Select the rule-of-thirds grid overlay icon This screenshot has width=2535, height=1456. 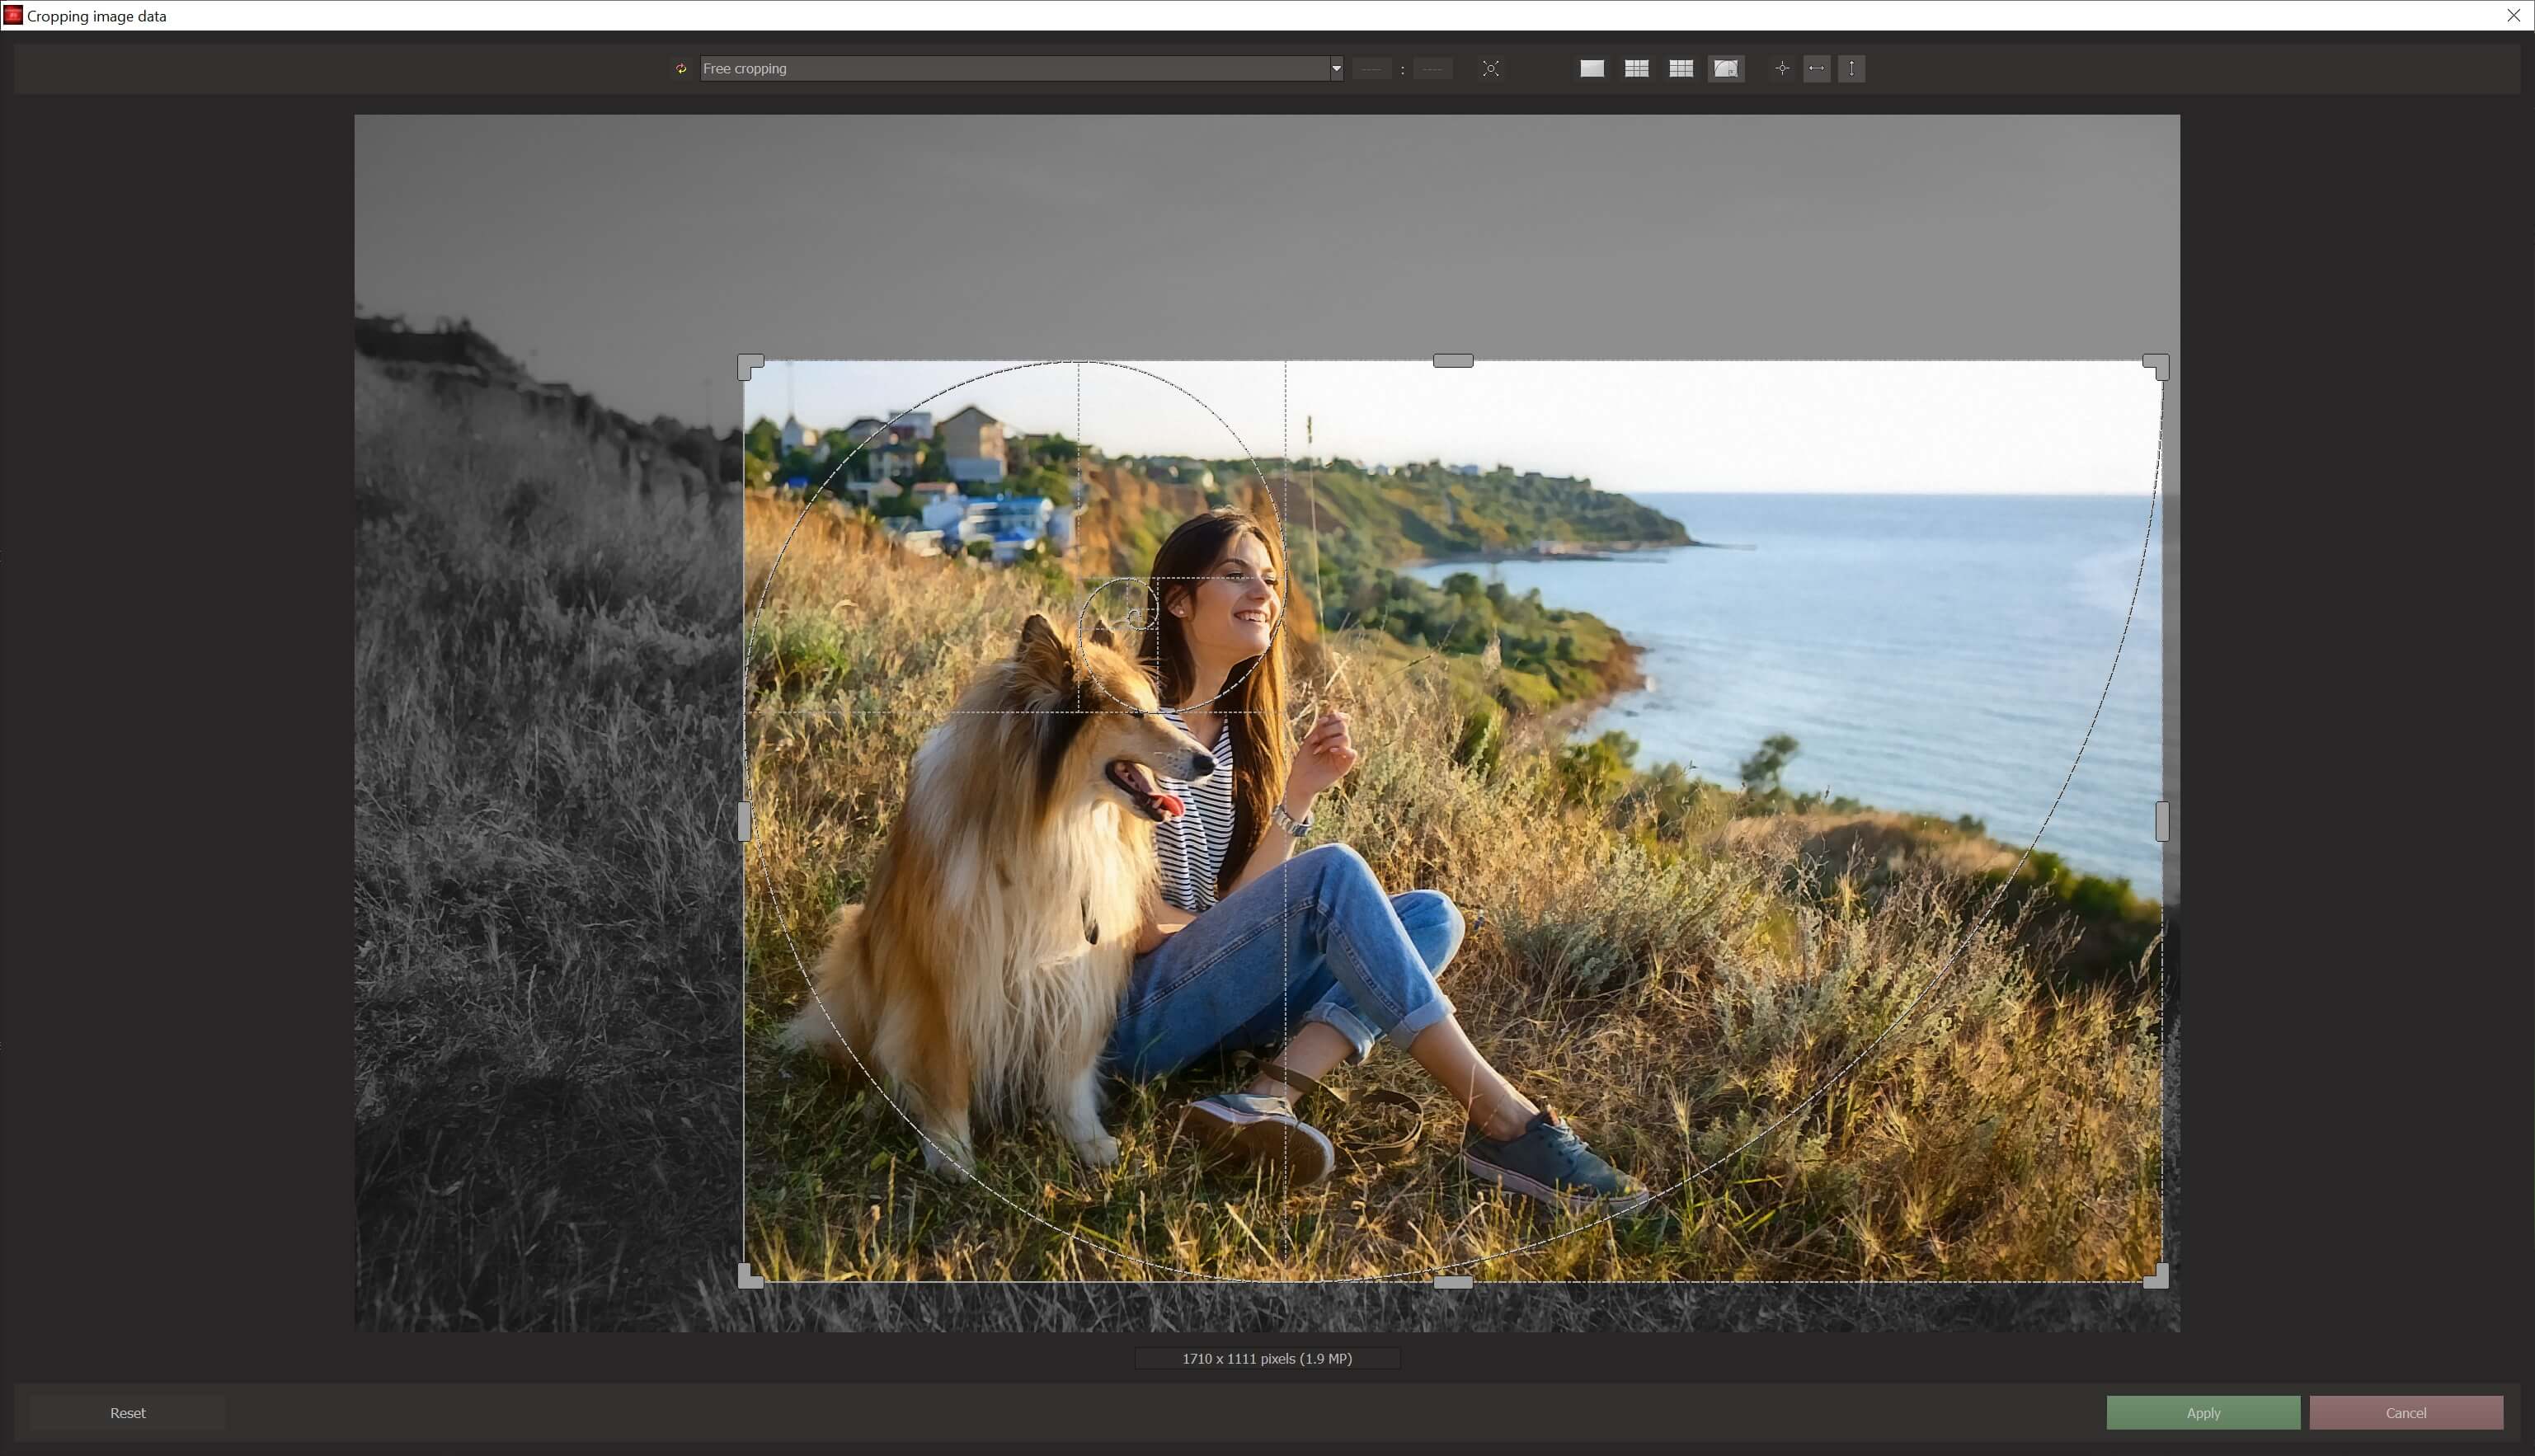tap(1637, 68)
